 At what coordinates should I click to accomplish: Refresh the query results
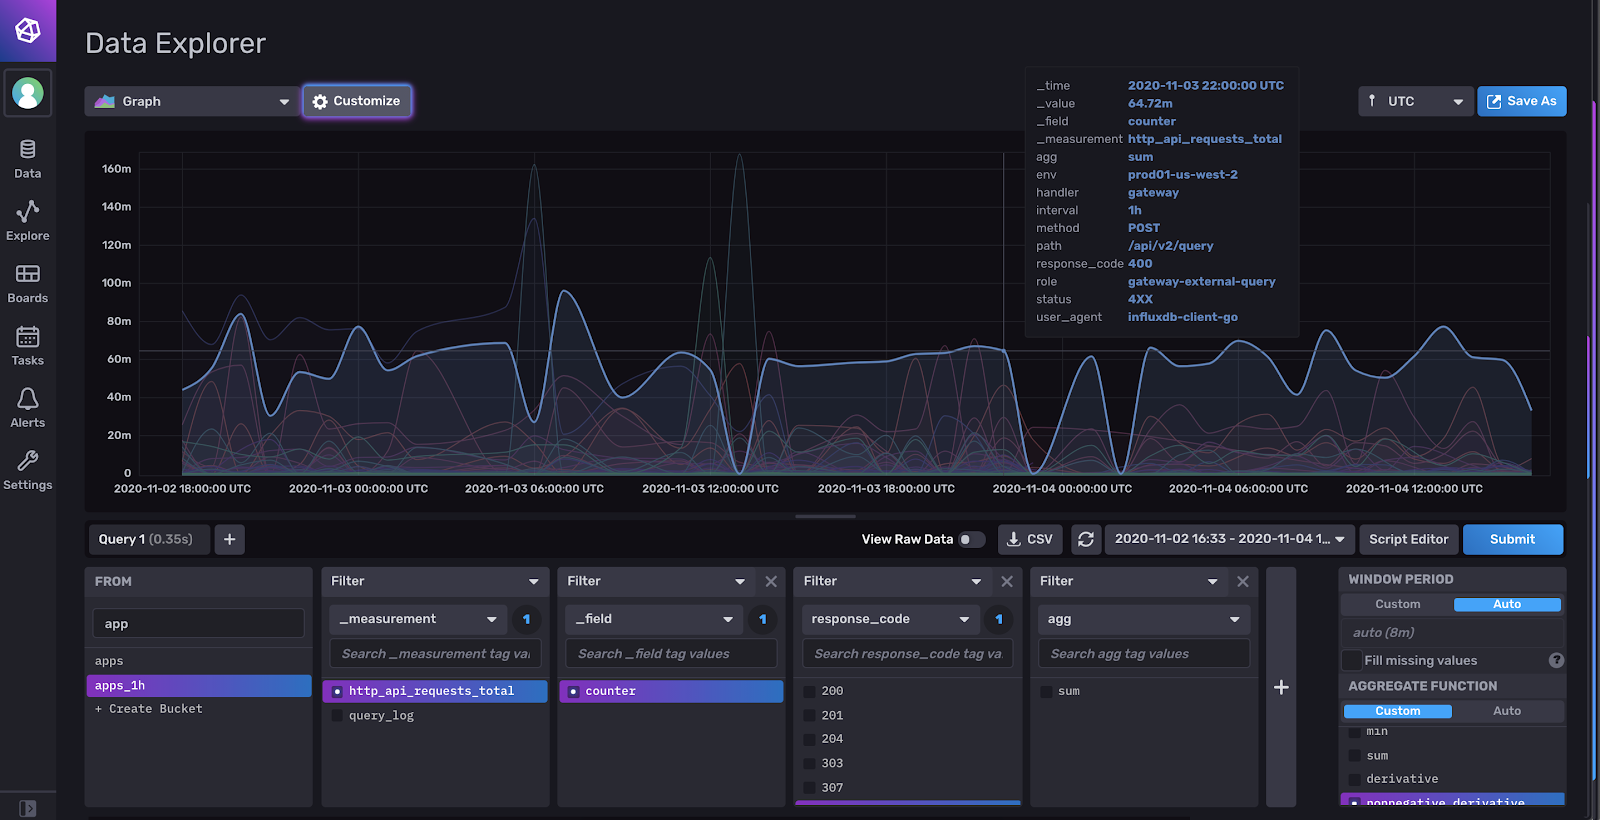pos(1086,539)
